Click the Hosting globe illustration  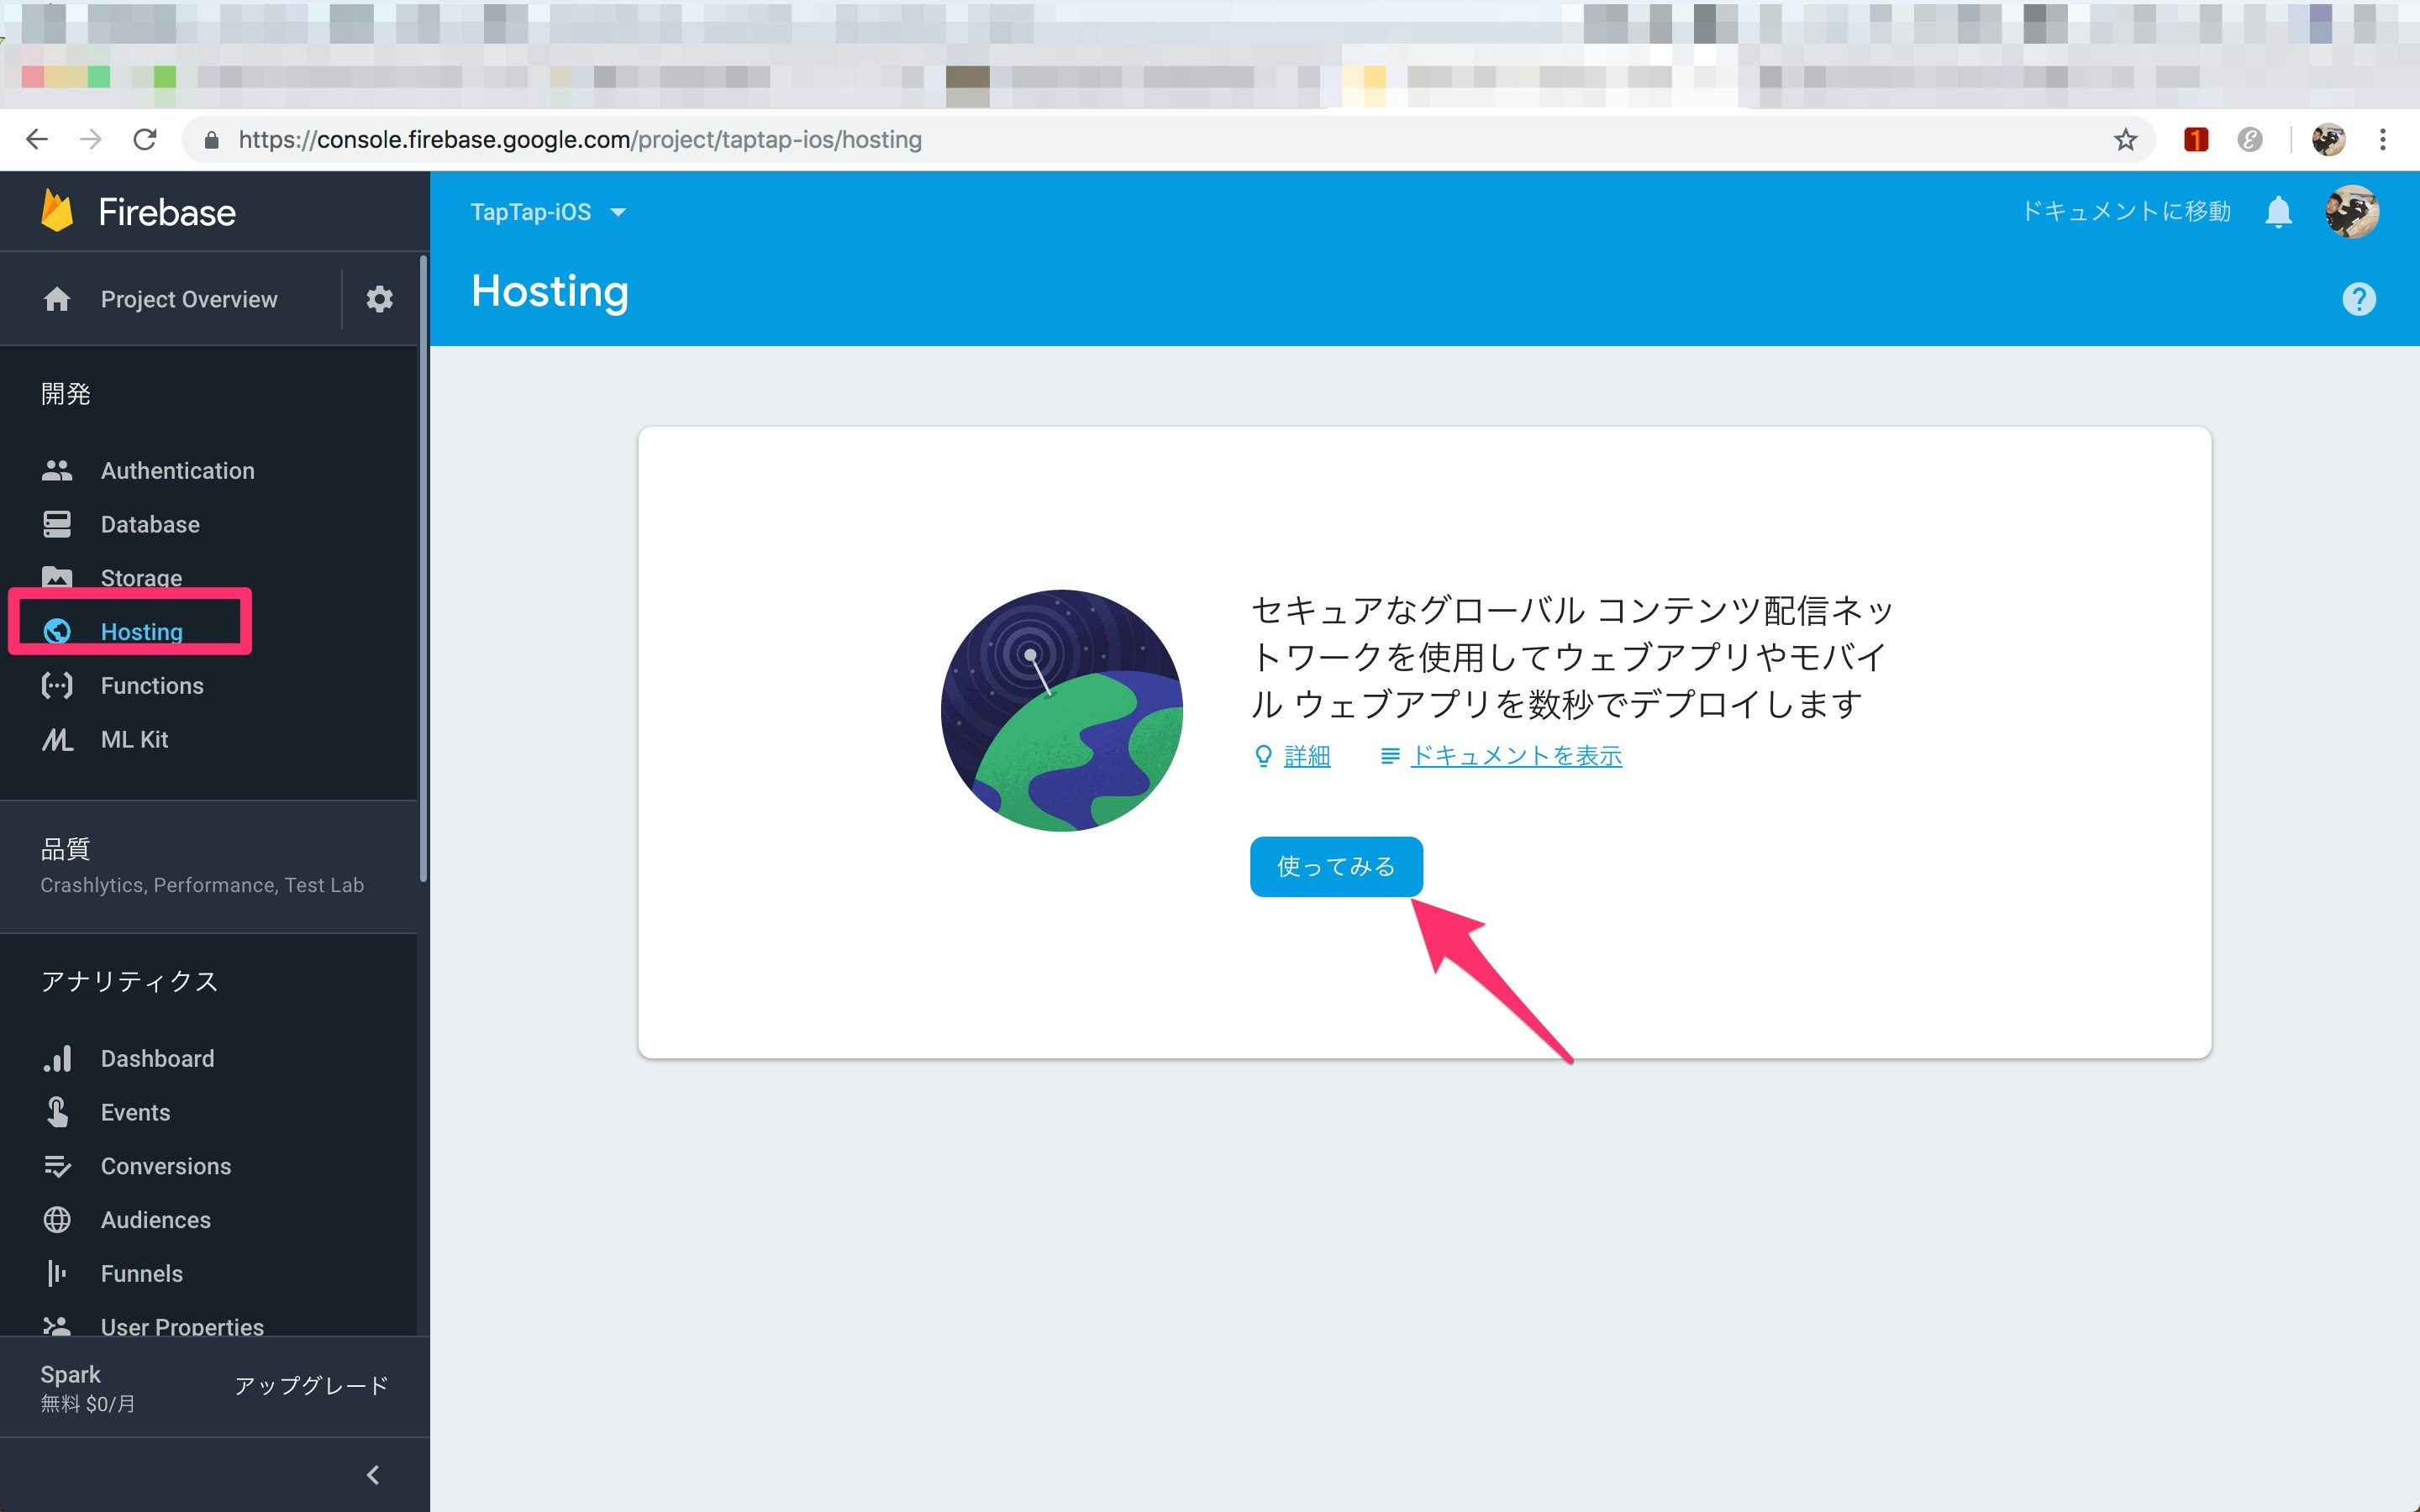pyautogui.click(x=1061, y=710)
